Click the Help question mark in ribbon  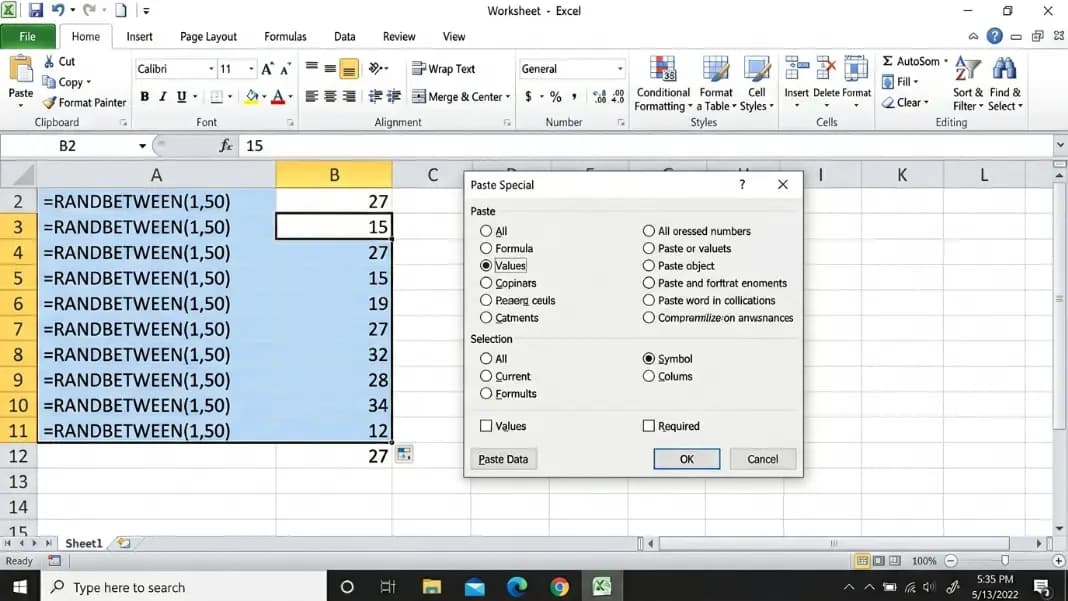pos(994,36)
